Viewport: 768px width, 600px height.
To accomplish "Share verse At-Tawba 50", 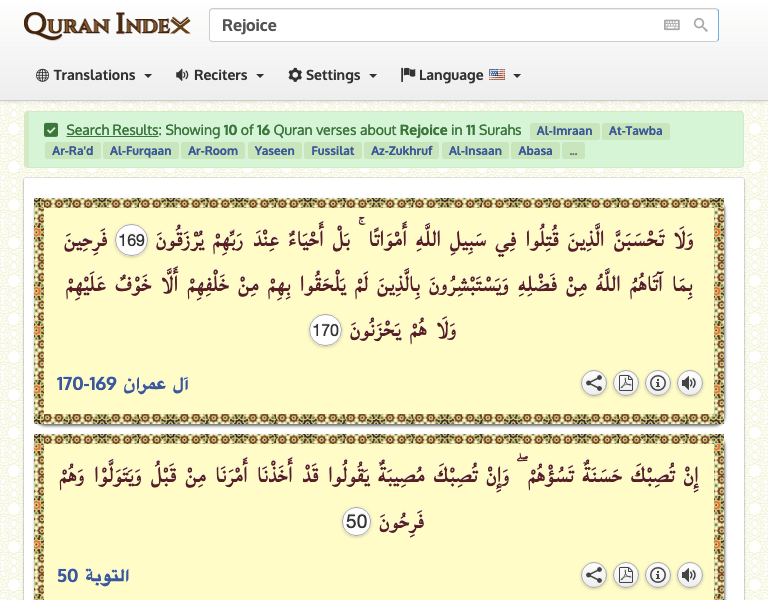I will point(594,575).
